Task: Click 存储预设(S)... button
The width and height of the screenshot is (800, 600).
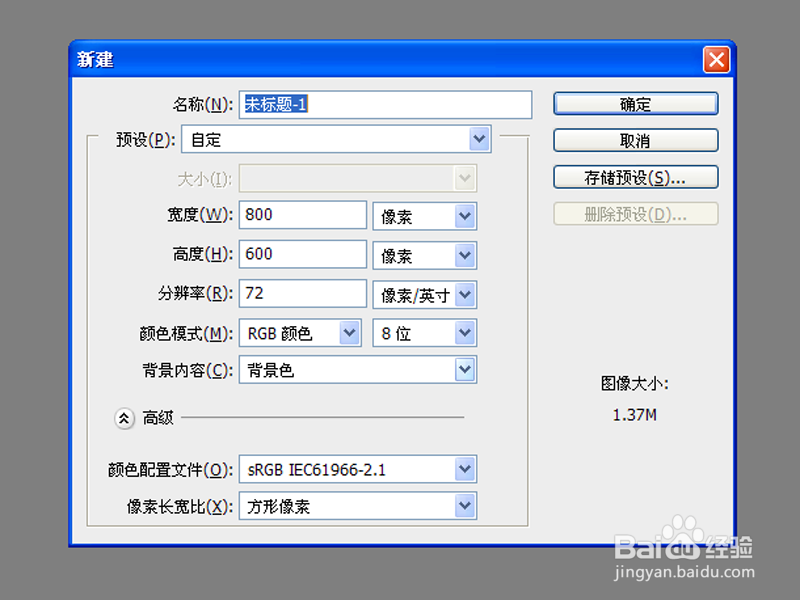Action: pos(636,177)
